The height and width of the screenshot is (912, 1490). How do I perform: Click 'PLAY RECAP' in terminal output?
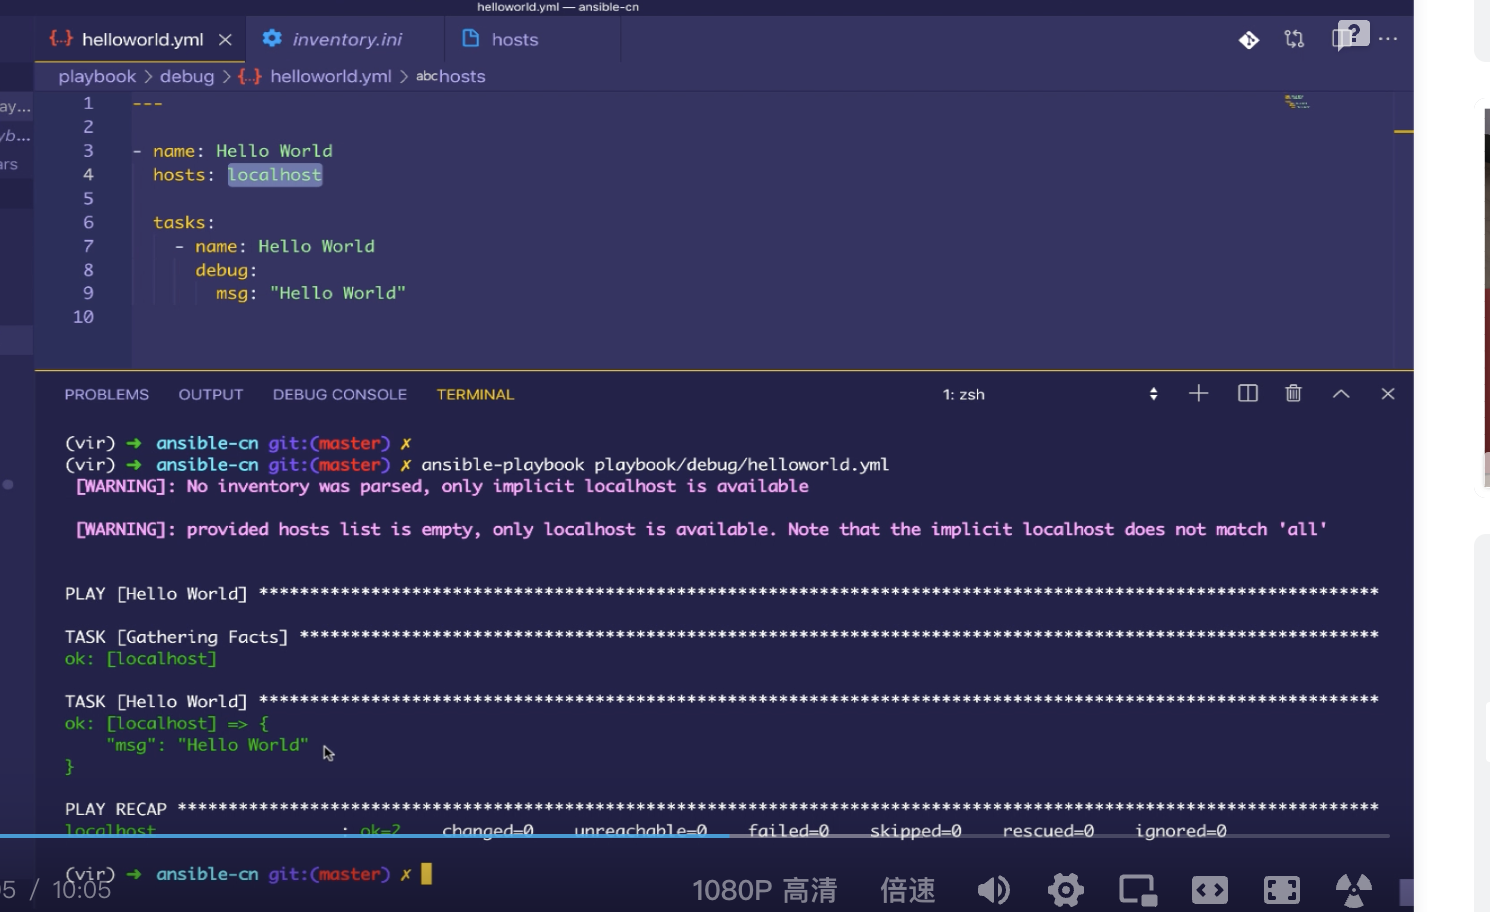116,810
